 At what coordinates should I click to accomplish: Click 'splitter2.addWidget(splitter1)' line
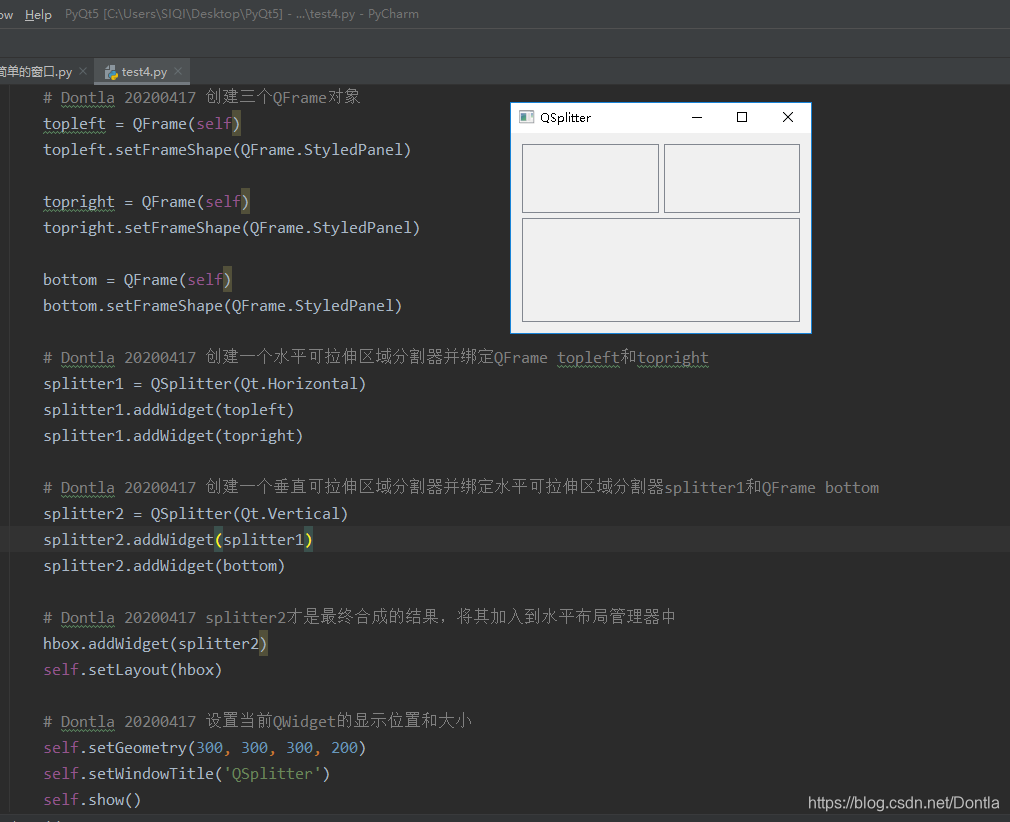178,540
